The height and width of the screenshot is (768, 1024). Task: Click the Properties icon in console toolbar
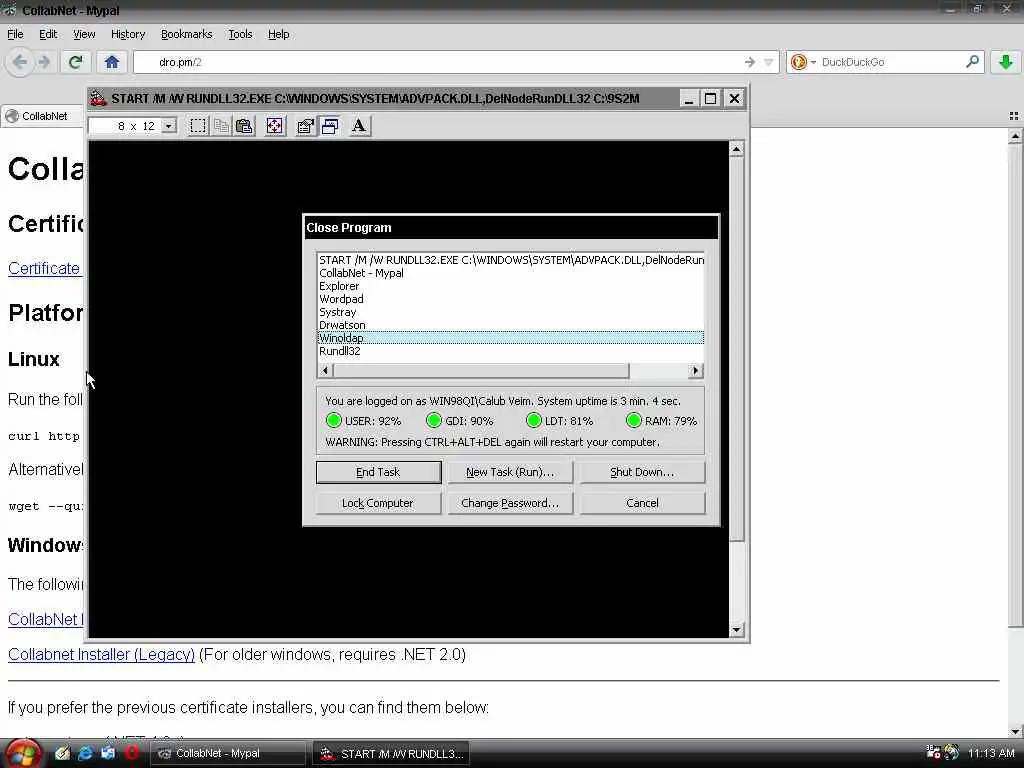305,125
